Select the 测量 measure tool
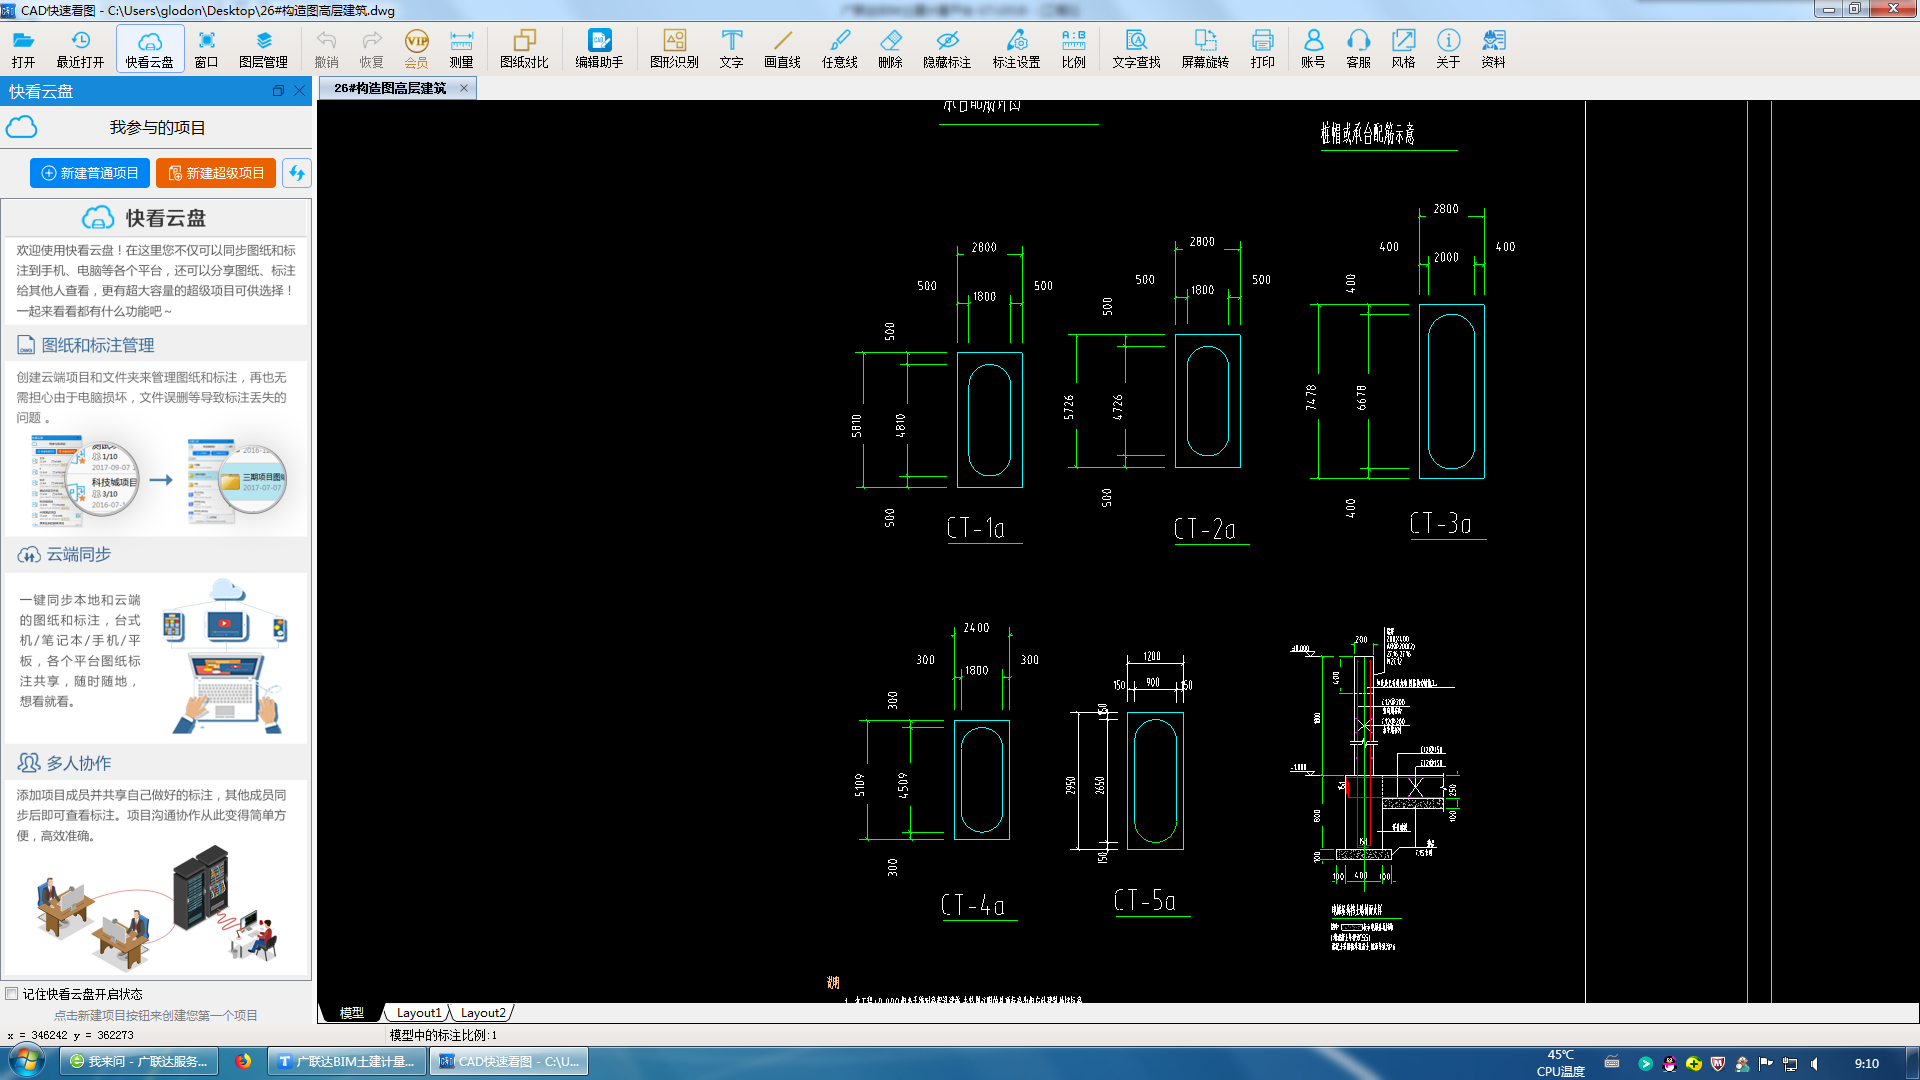Image resolution: width=1920 pixels, height=1080 pixels. 461,48
